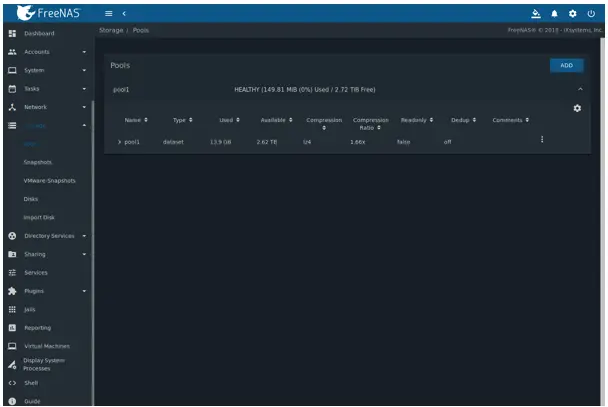The height and width of the screenshot is (407, 608).
Task: Sort by the Comments column
Action: point(511,120)
